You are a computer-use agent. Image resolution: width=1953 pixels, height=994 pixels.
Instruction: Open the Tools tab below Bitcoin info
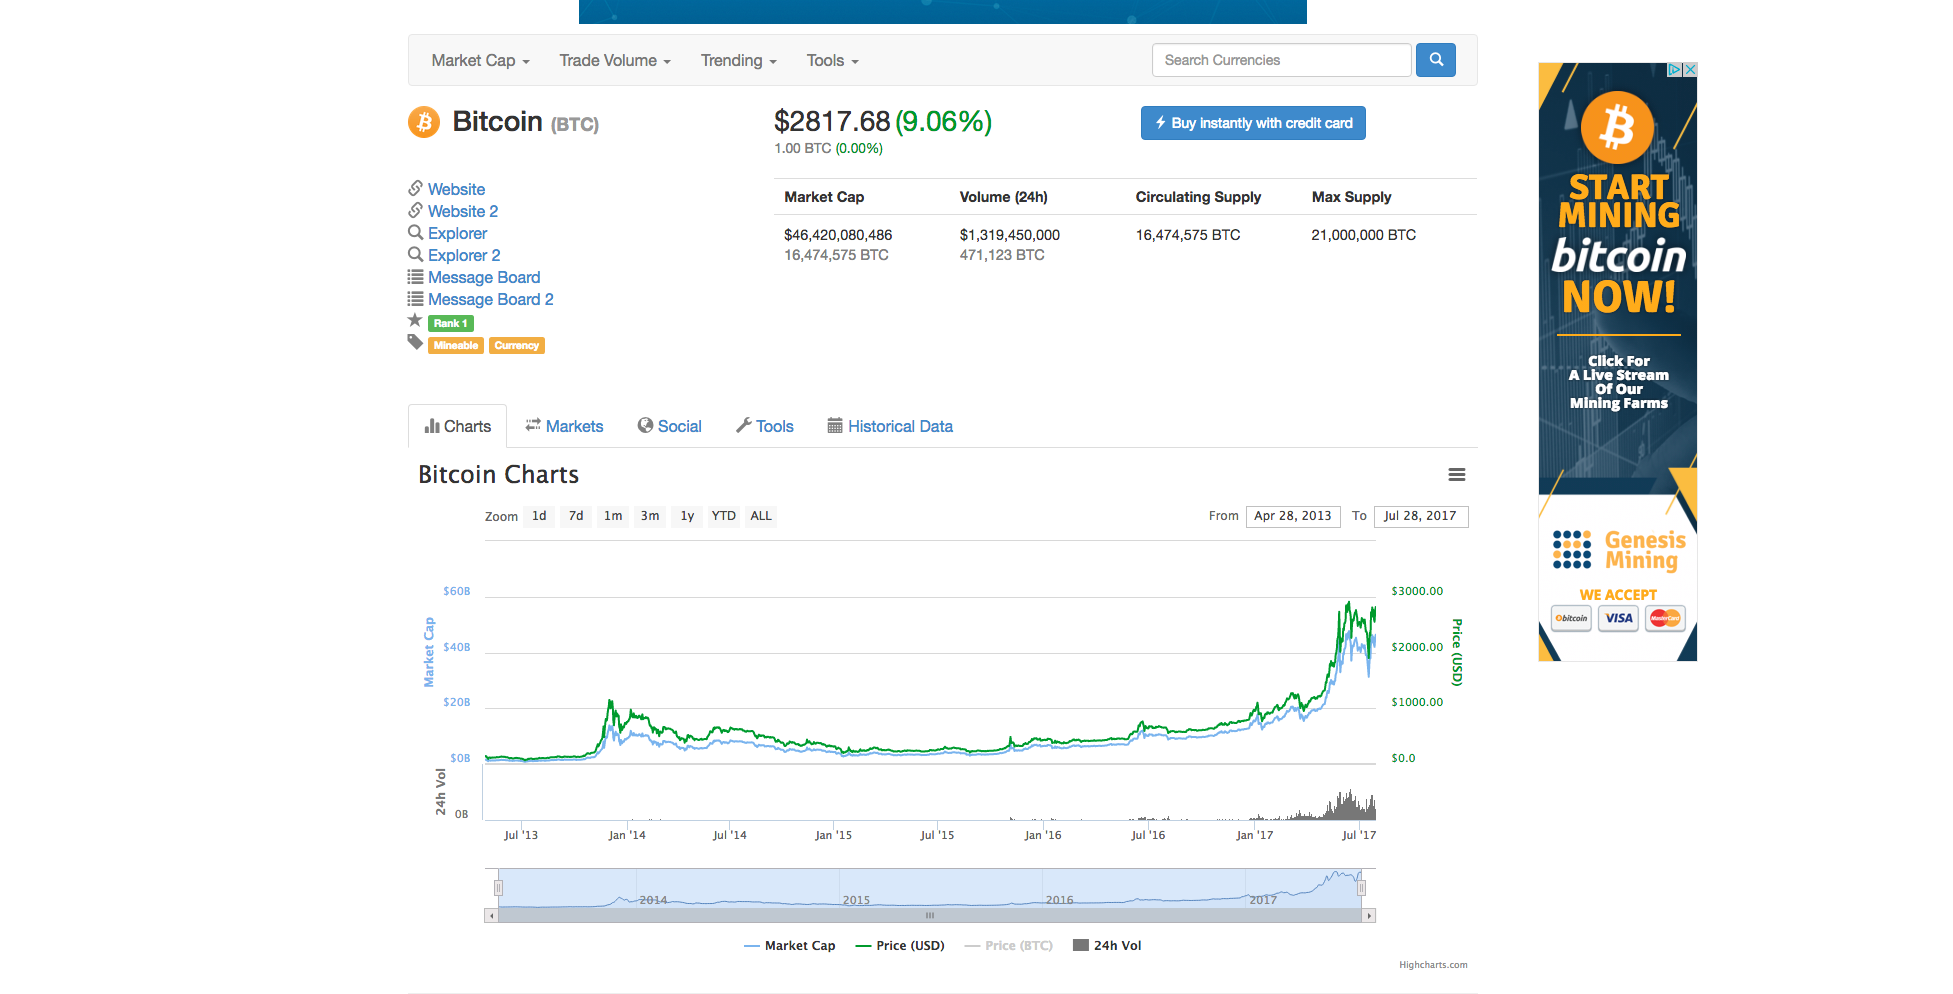coord(765,426)
